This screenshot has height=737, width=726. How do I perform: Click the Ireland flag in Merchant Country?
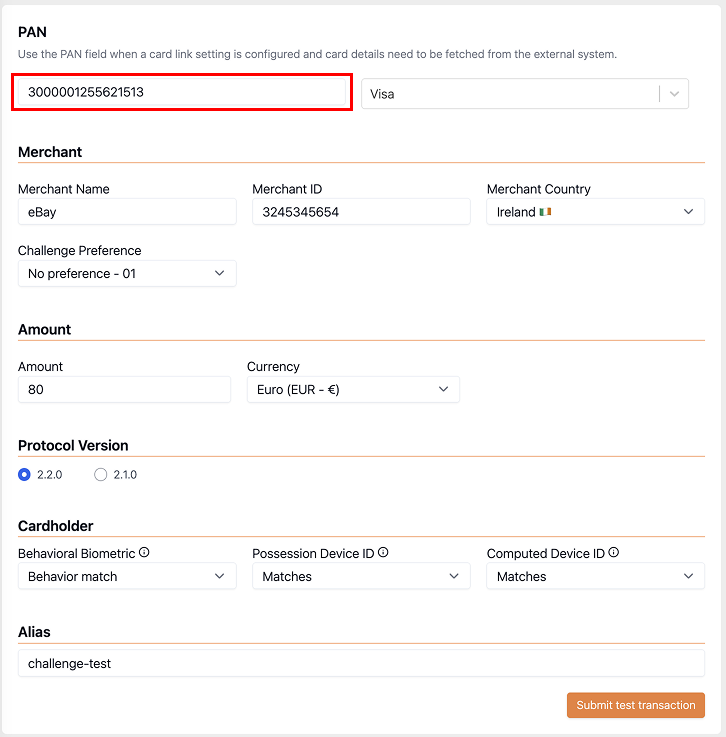coord(545,212)
